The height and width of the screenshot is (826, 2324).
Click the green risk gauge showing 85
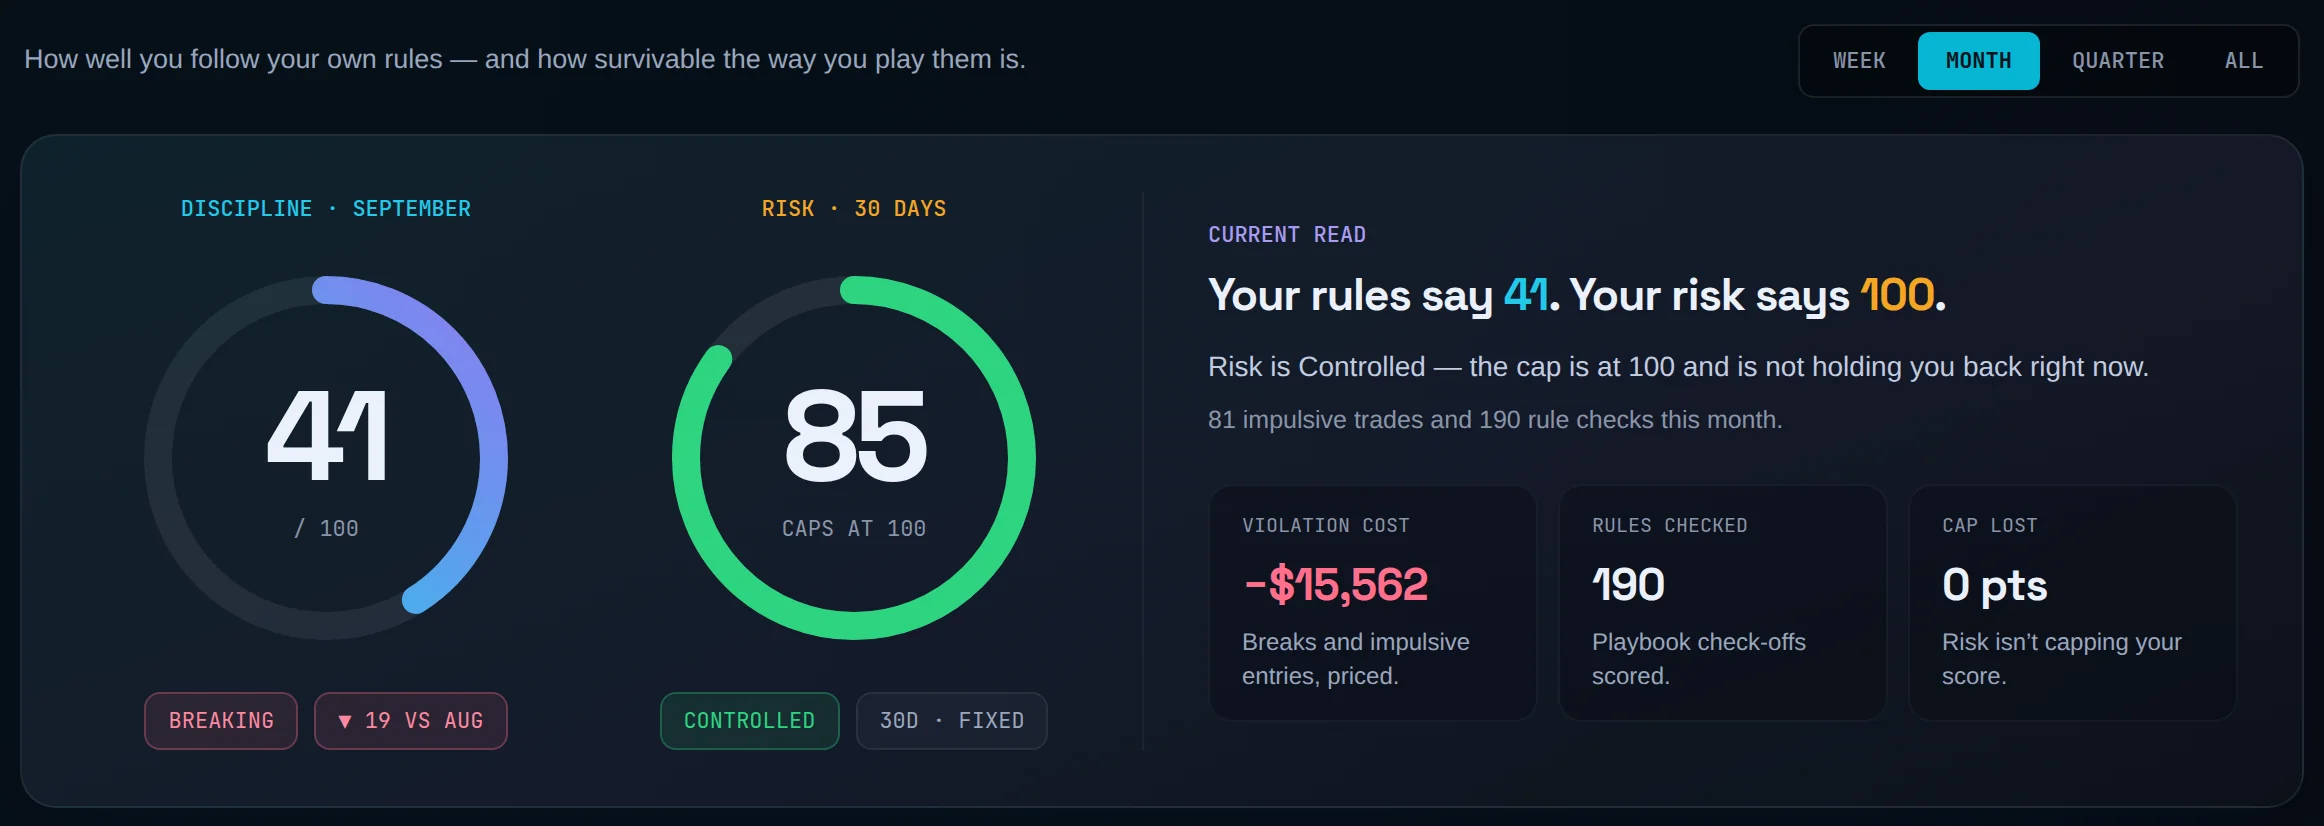854,458
